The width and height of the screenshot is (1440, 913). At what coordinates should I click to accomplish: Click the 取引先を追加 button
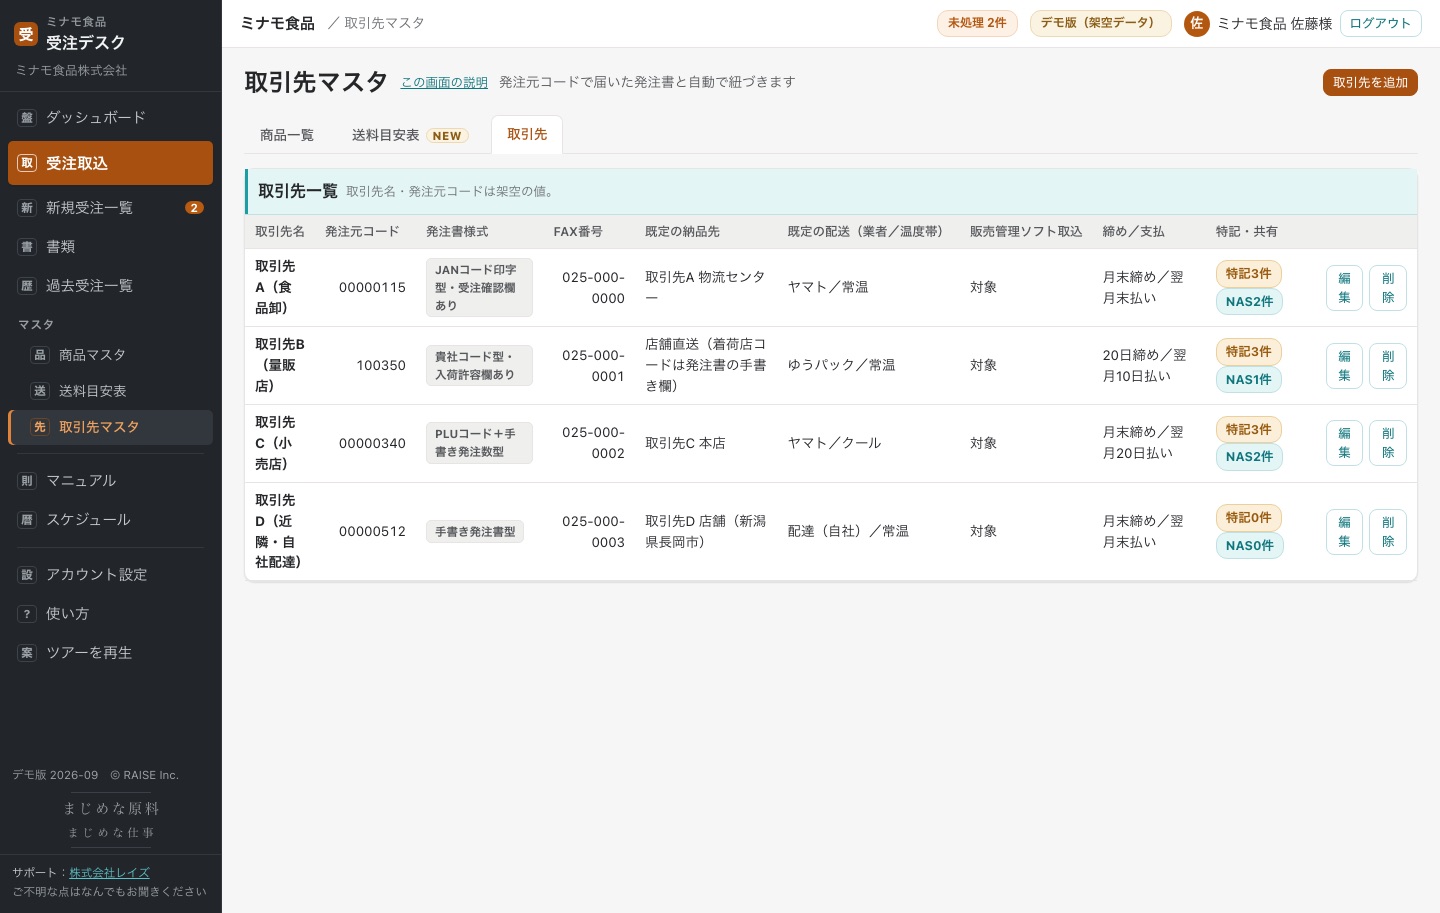pos(1370,82)
